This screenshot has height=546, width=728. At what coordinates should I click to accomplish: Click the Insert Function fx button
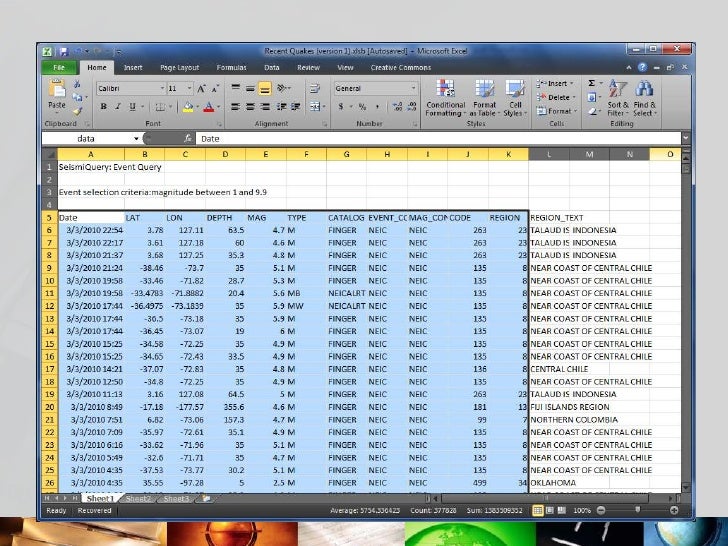click(188, 138)
